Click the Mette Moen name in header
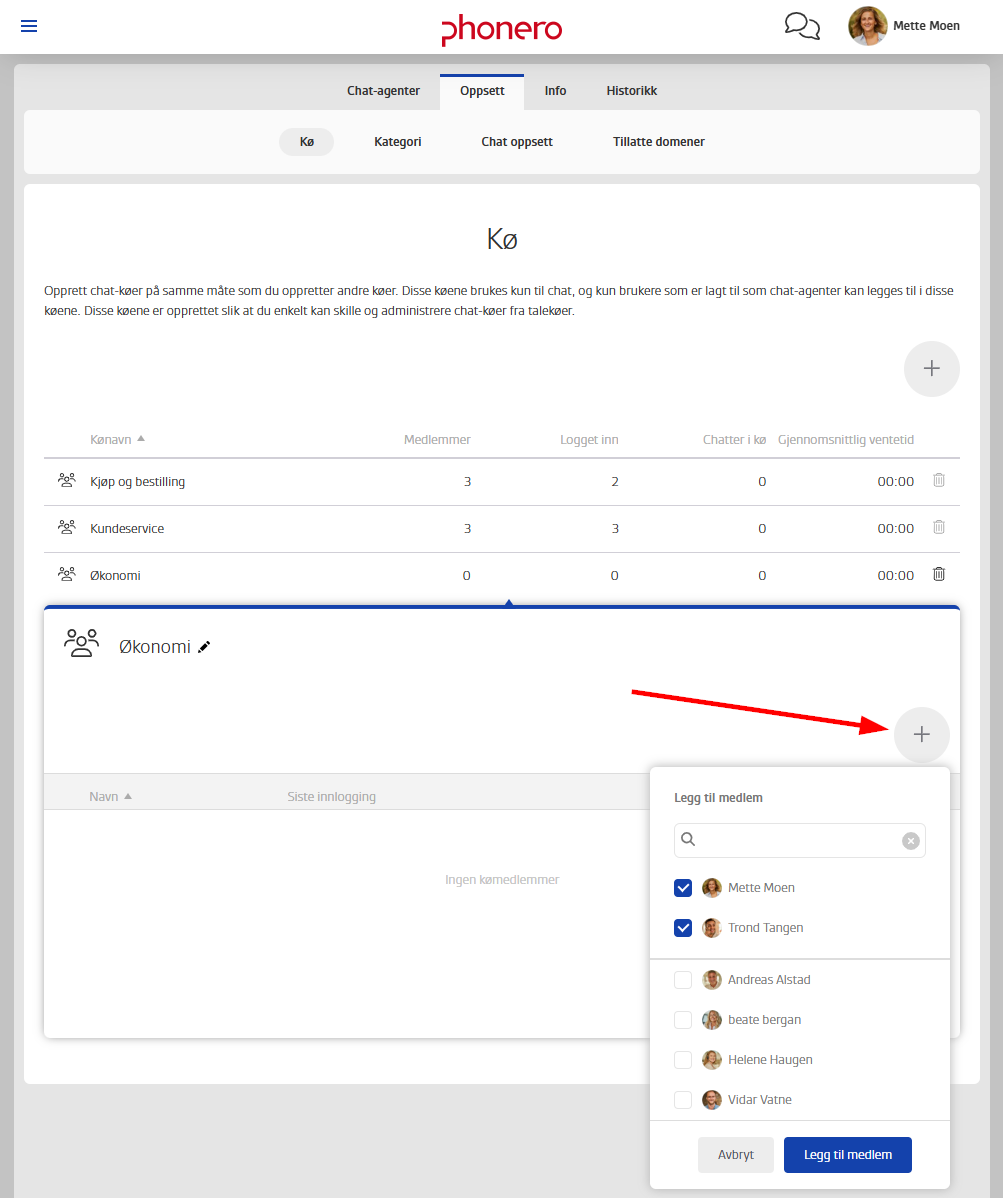Screen dimensions: 1003x1198 pos(926,26)
